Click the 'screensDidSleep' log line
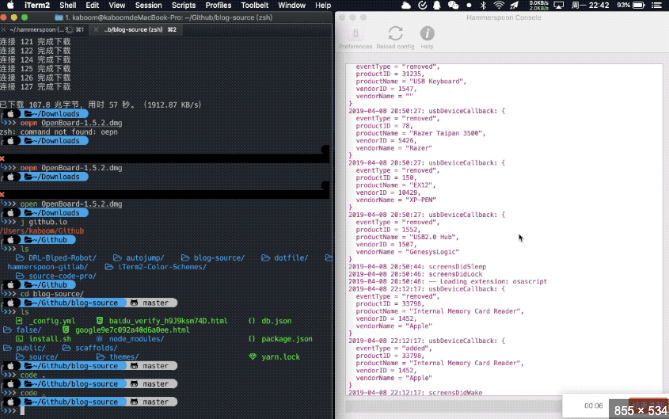The width and height of the screenshot is (669, 419). click(x=417, y=267)
